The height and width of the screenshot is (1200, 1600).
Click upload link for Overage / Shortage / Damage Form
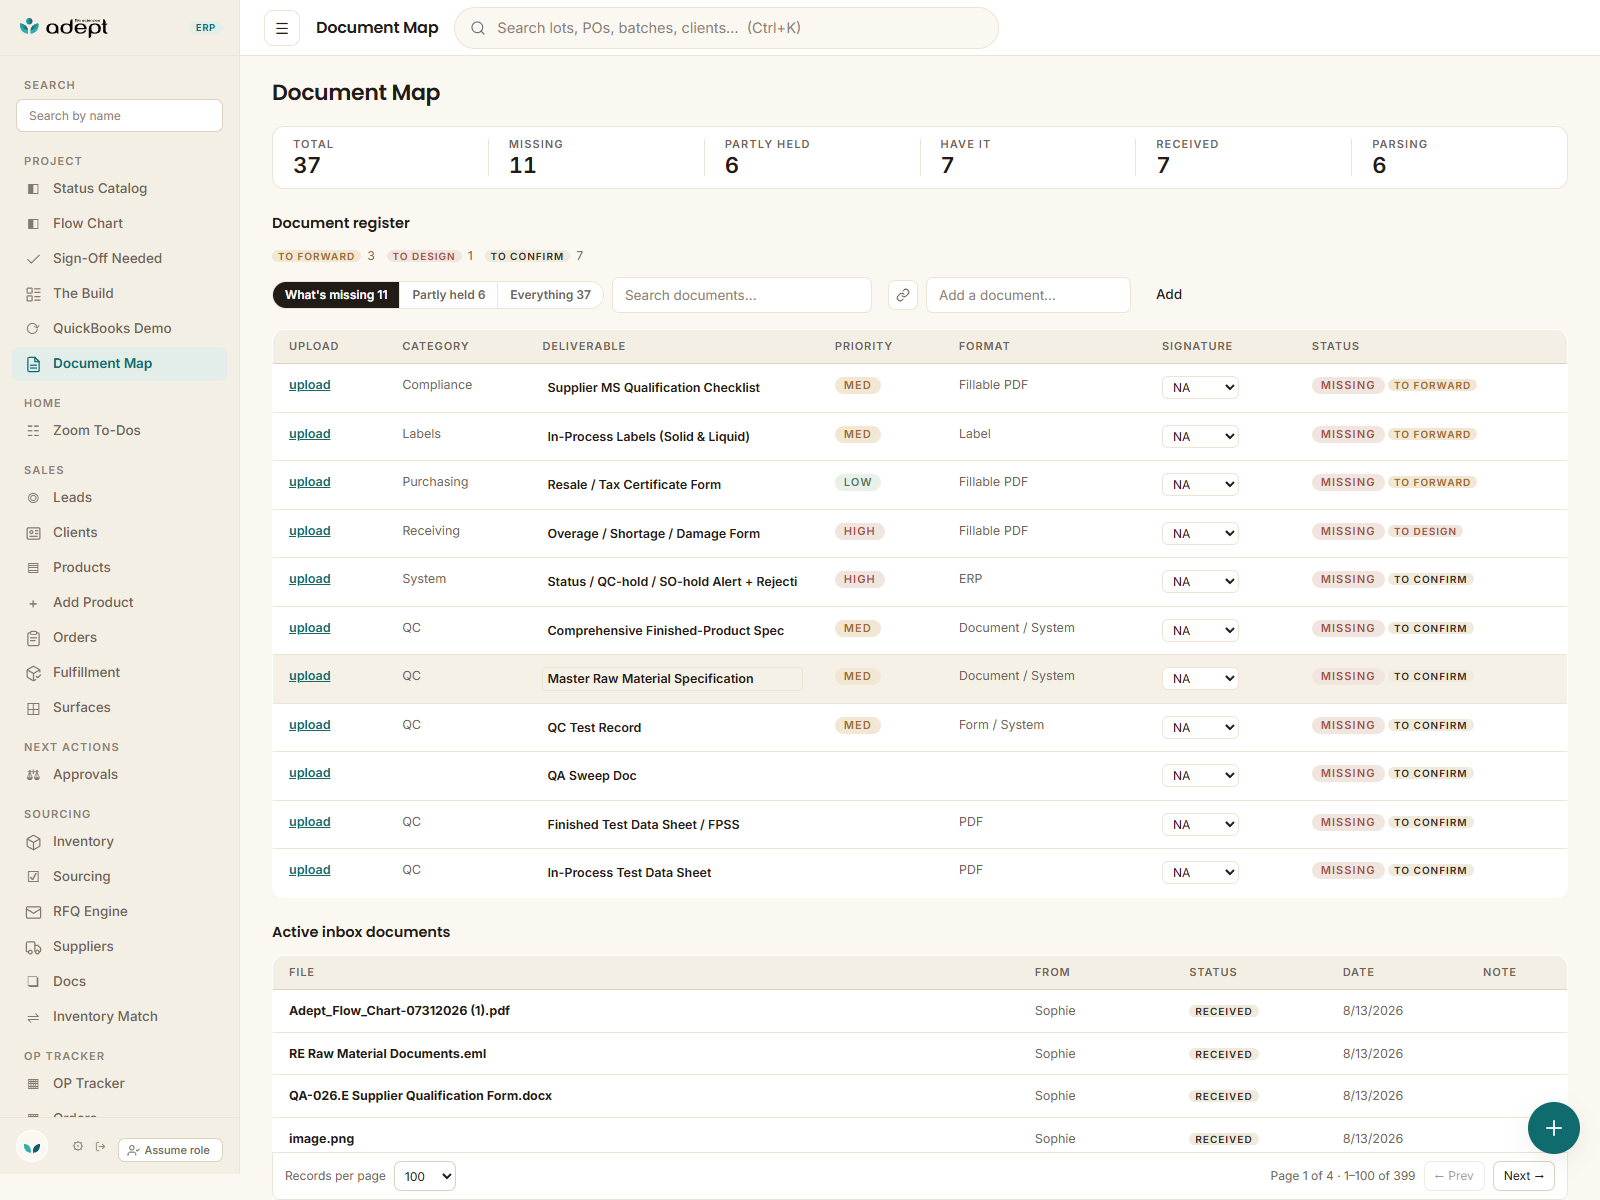pyautogui.click(x=310, y=531)
